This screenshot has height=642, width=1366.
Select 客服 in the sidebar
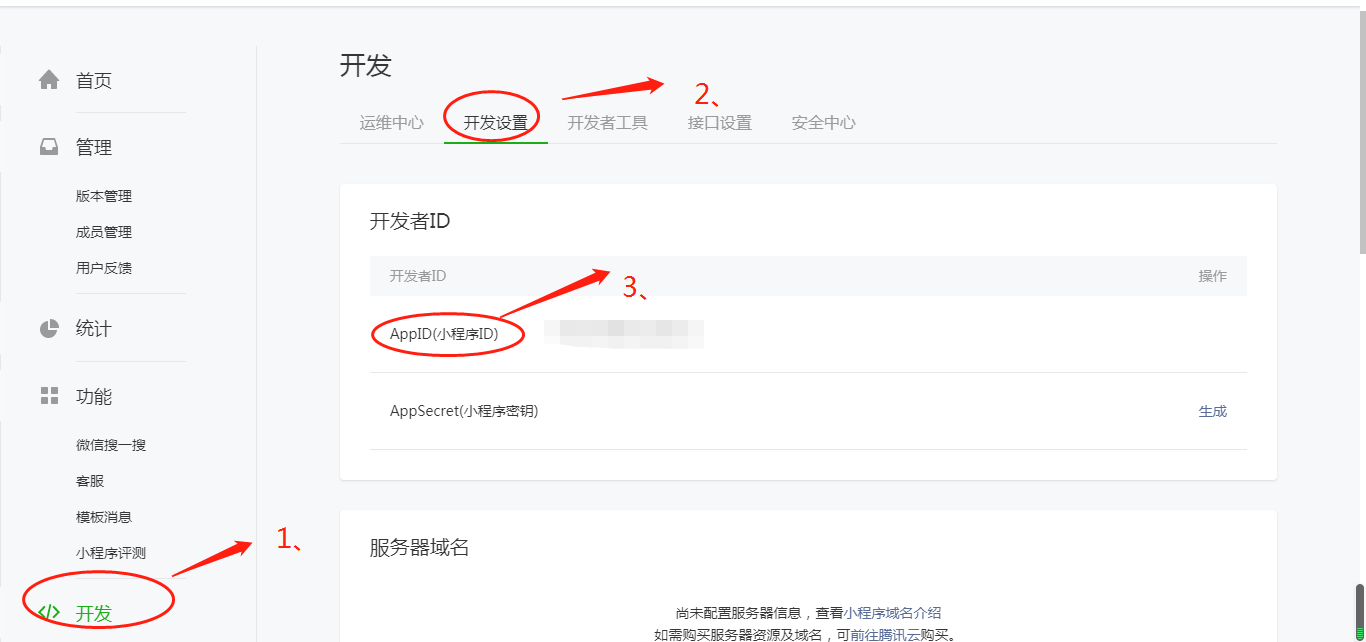90,481
